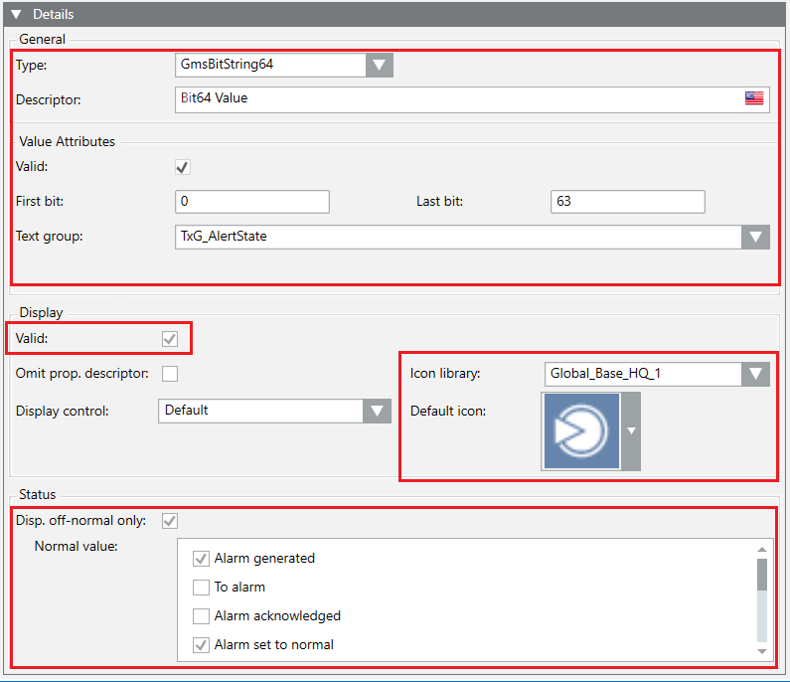Click the US flag language icon
This screenshot has width=790, height=682.
point(753,98)
